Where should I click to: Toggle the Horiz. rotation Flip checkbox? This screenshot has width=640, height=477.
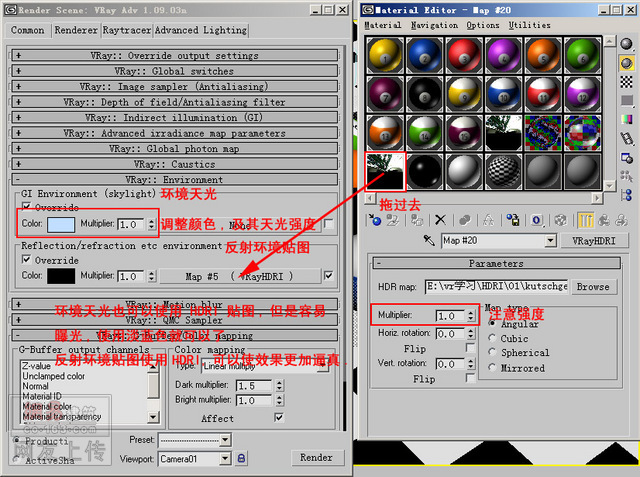(470, 348)
